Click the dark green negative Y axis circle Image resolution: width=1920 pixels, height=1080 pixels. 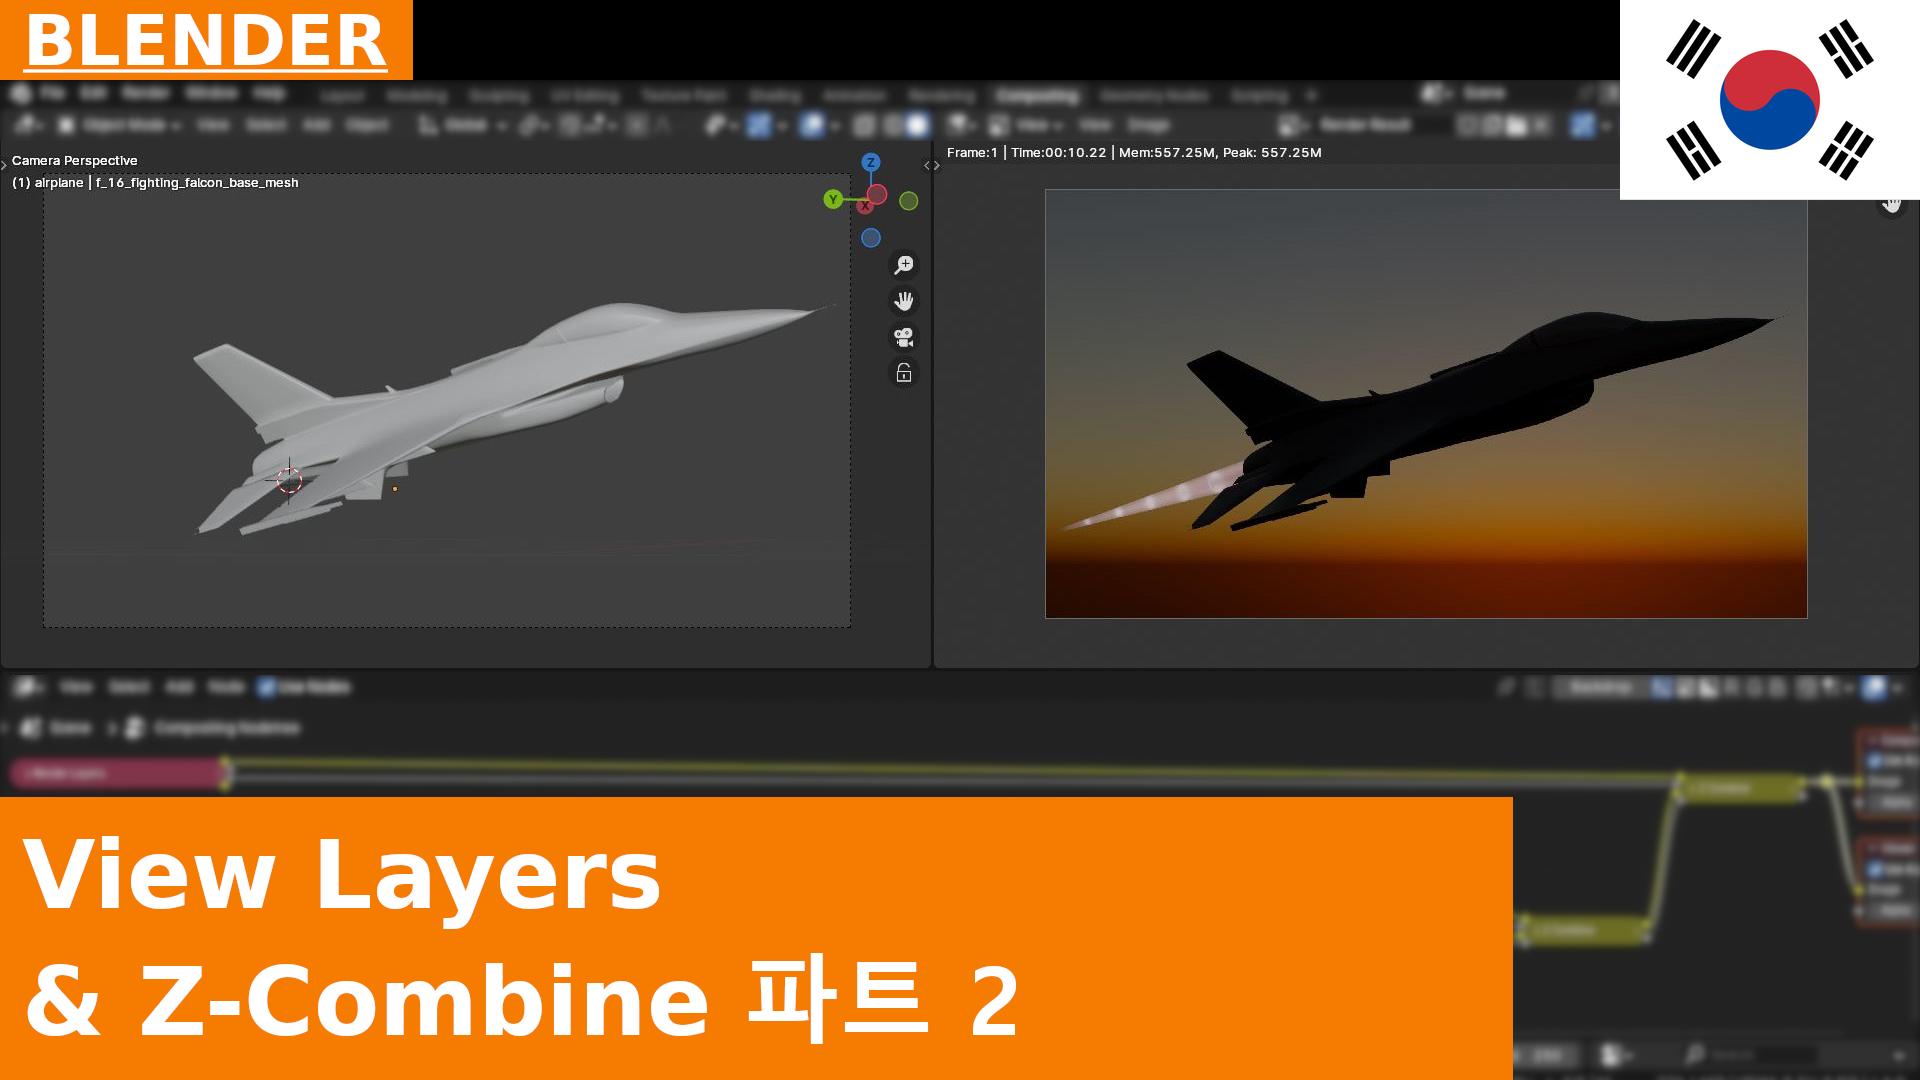[908, 201]
